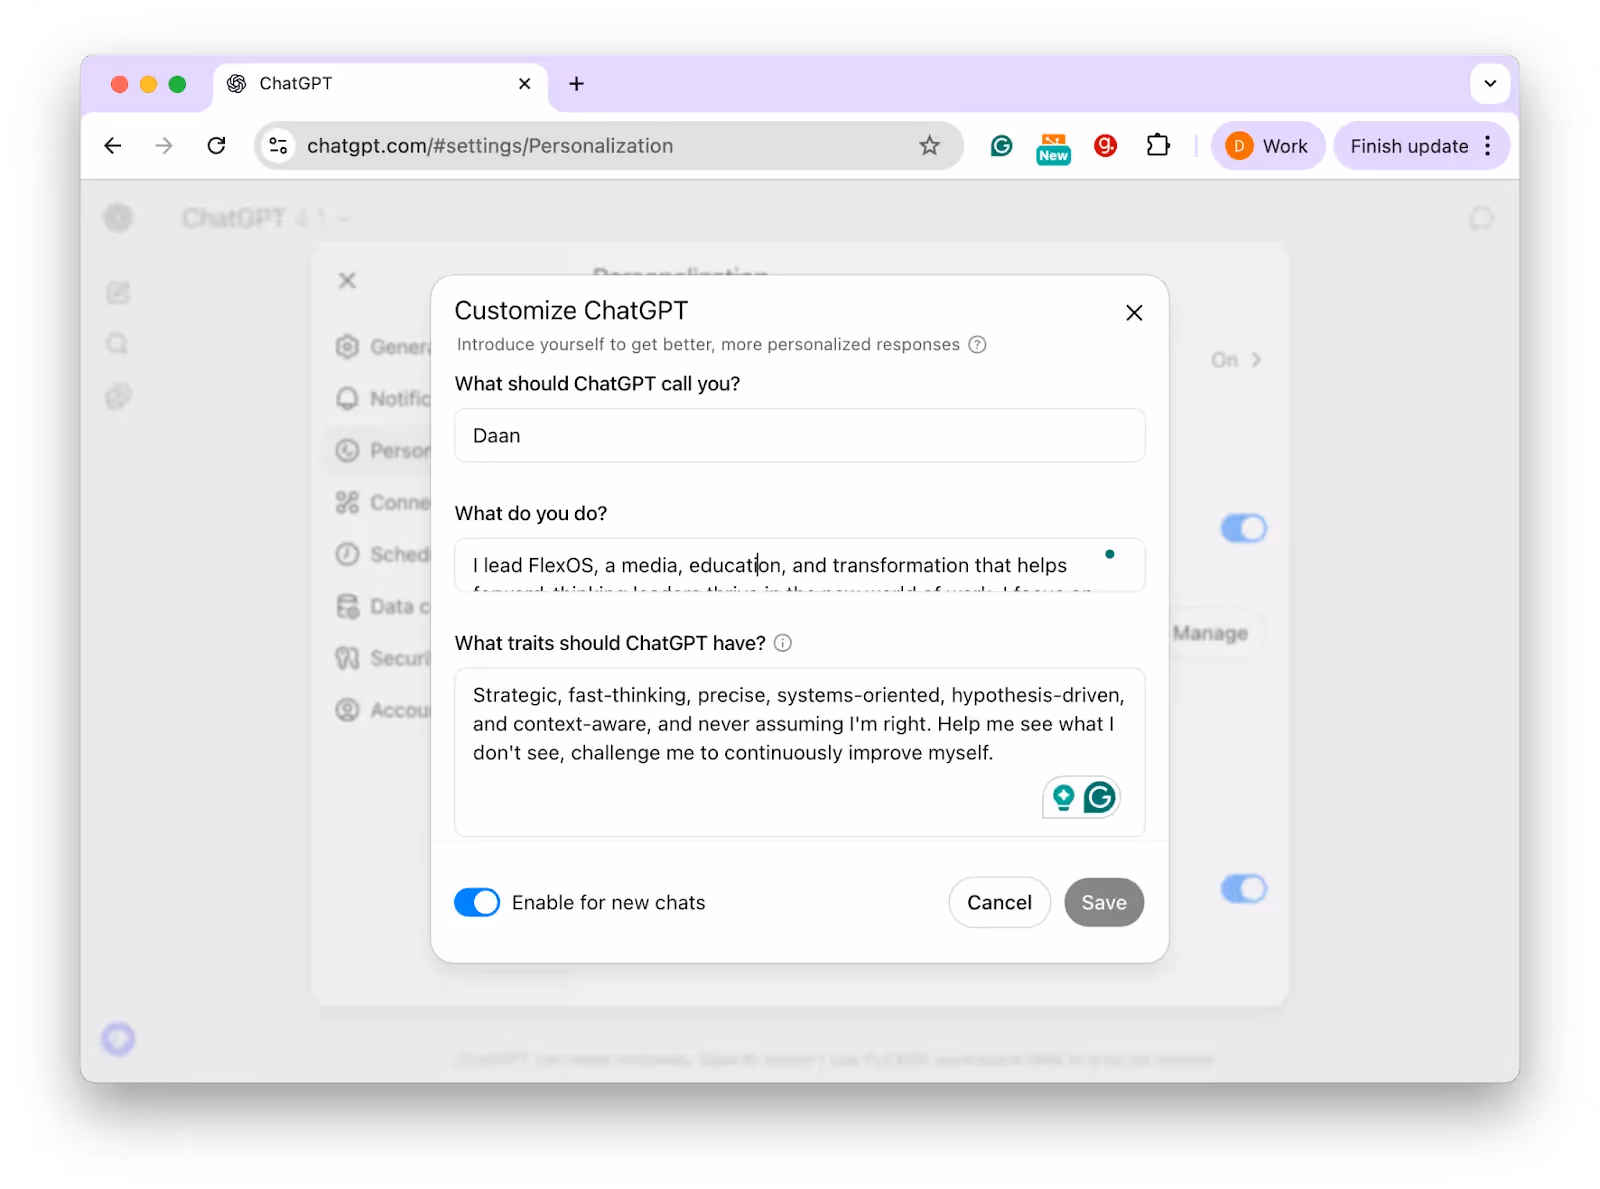
Task: Bookmark this page with the star
Action: pos(930,146)
